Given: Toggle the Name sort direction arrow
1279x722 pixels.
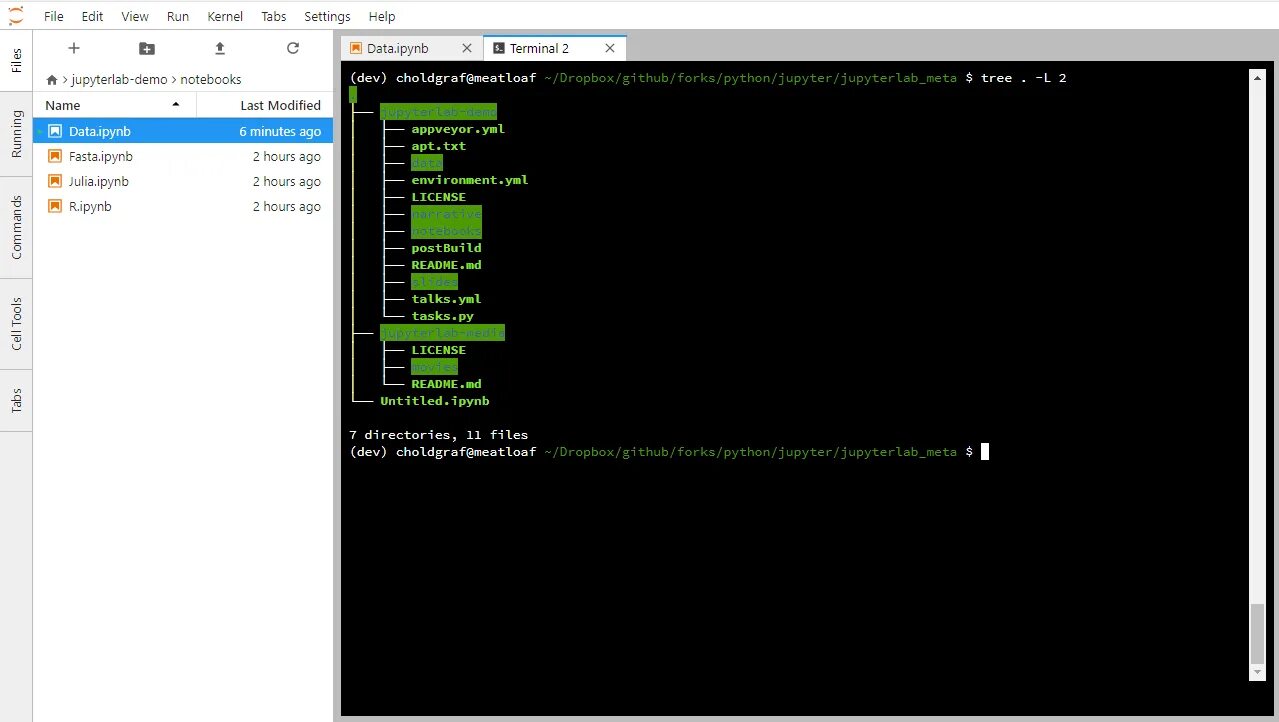Looking at the screenshot, I should point(176,104).
